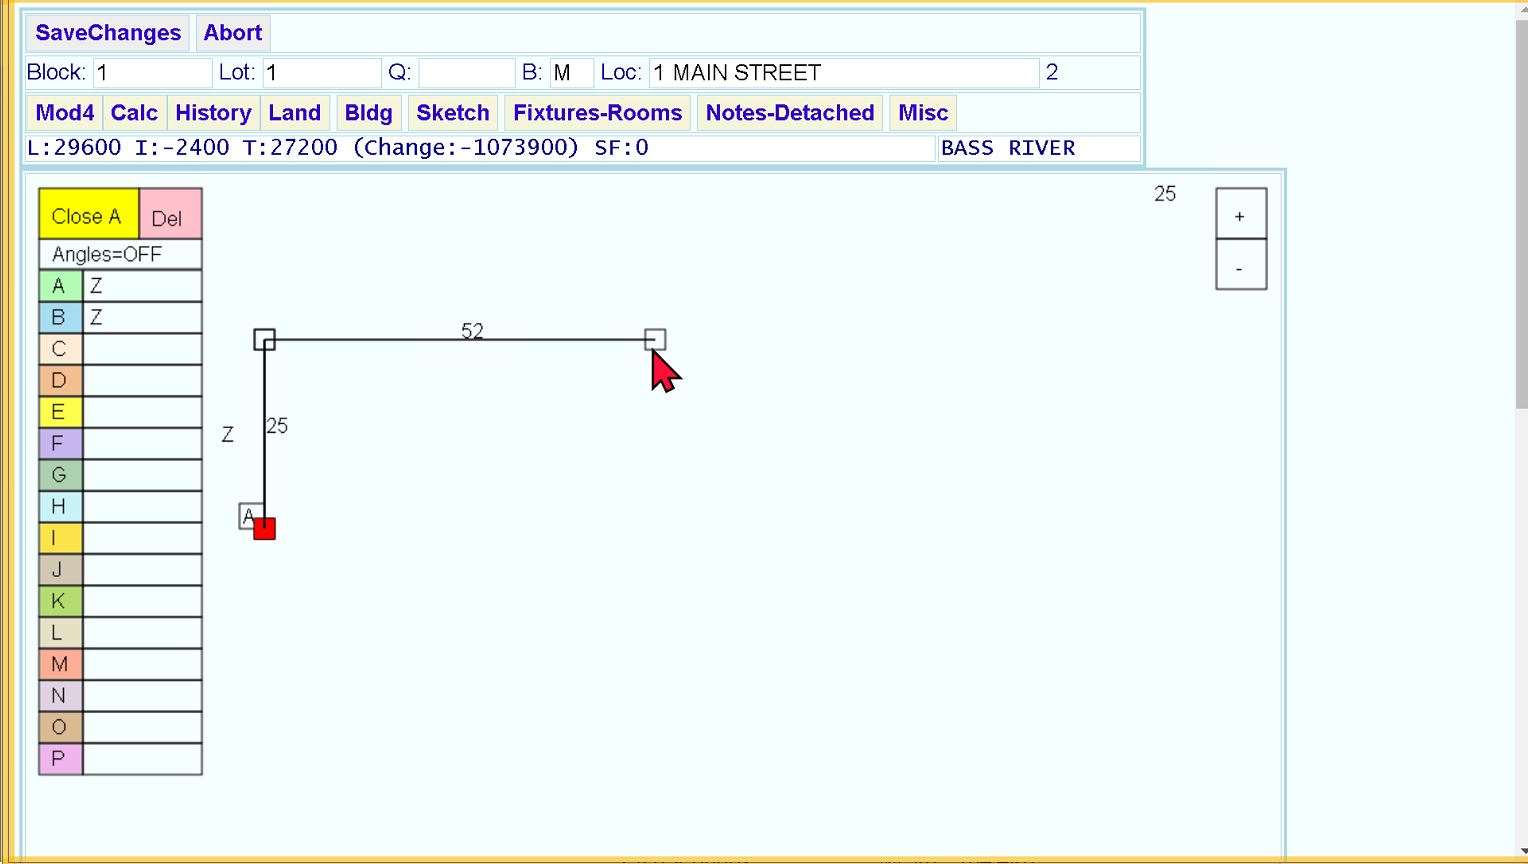
Task: Click the top-right end node of the sketch
Action: point(655,340)
